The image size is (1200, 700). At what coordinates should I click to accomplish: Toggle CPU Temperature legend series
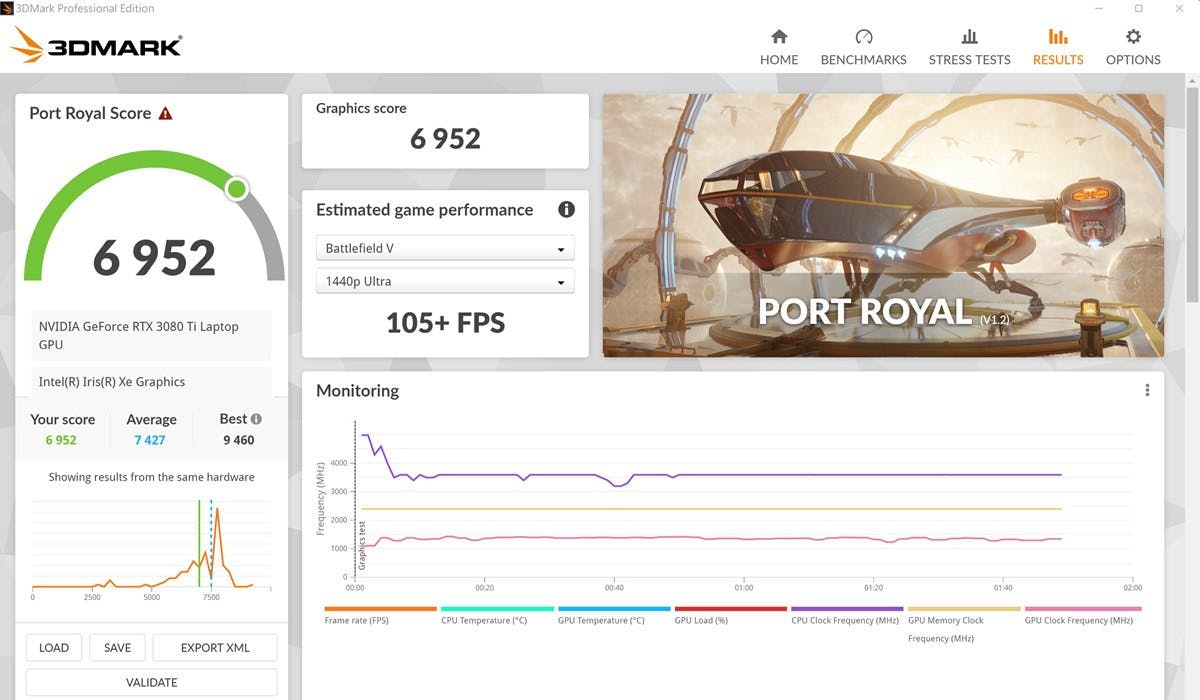point(497,615)
